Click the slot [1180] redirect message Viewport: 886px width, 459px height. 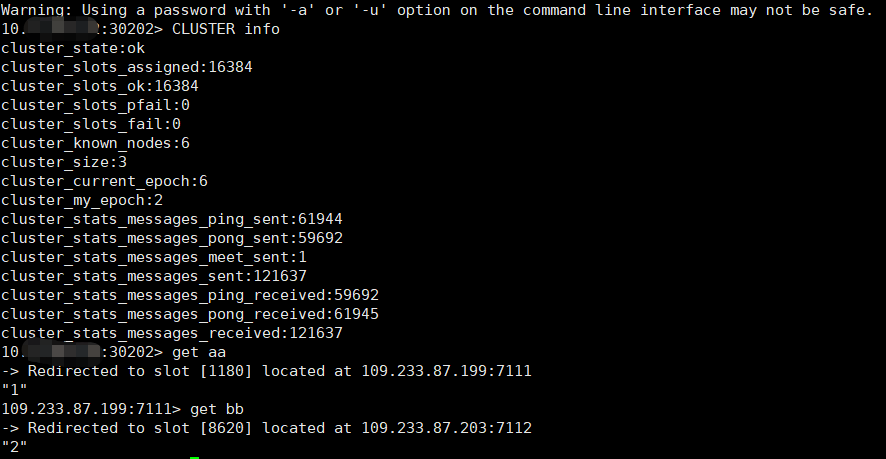click(x=267, y=371)
